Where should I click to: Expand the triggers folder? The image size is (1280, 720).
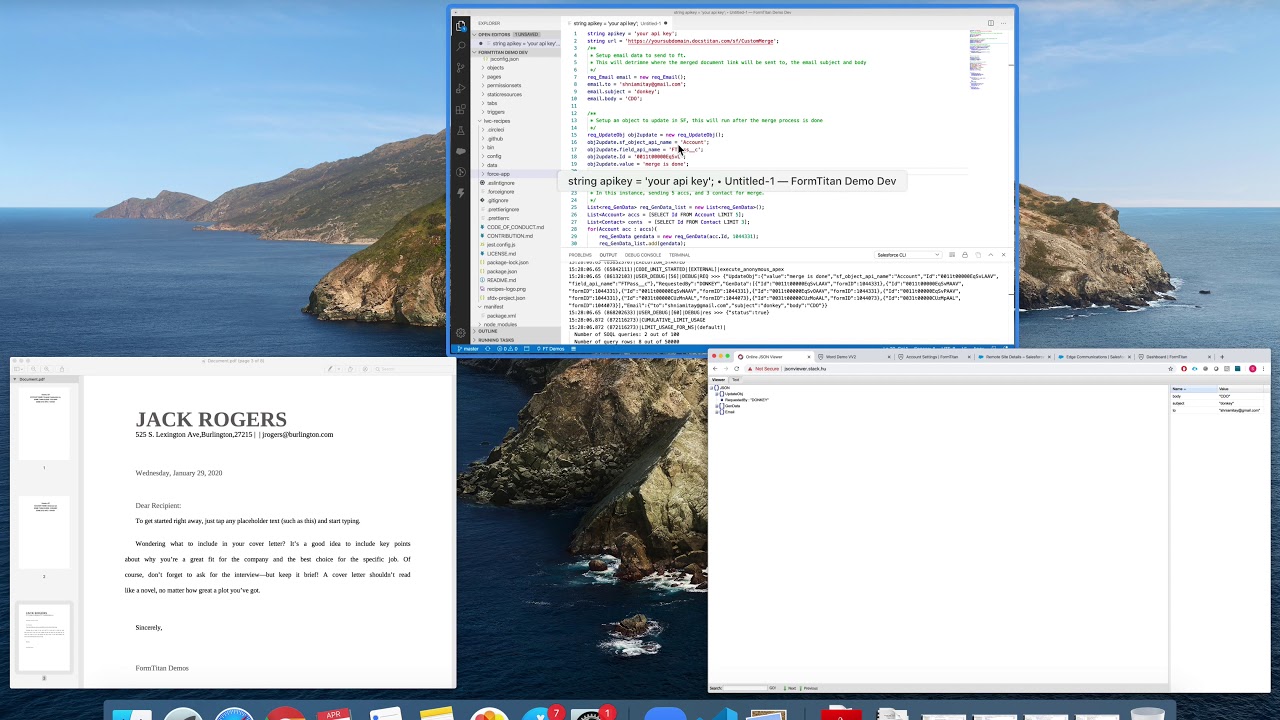tap(496, 112)
